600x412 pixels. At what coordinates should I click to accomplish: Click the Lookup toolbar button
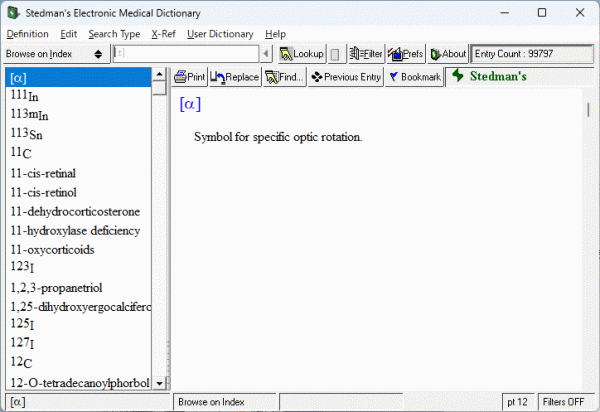pos(302,54)
